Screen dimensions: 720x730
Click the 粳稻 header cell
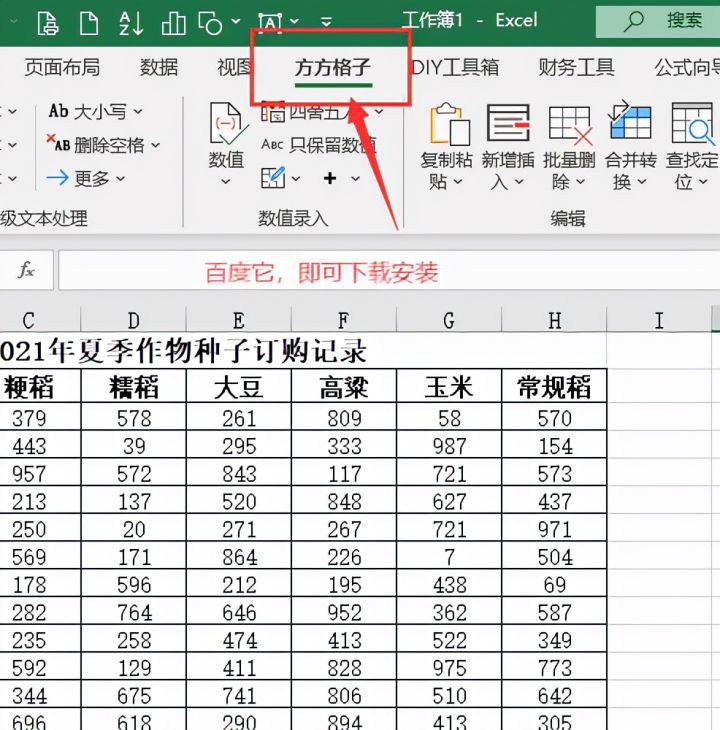[40, 386]
